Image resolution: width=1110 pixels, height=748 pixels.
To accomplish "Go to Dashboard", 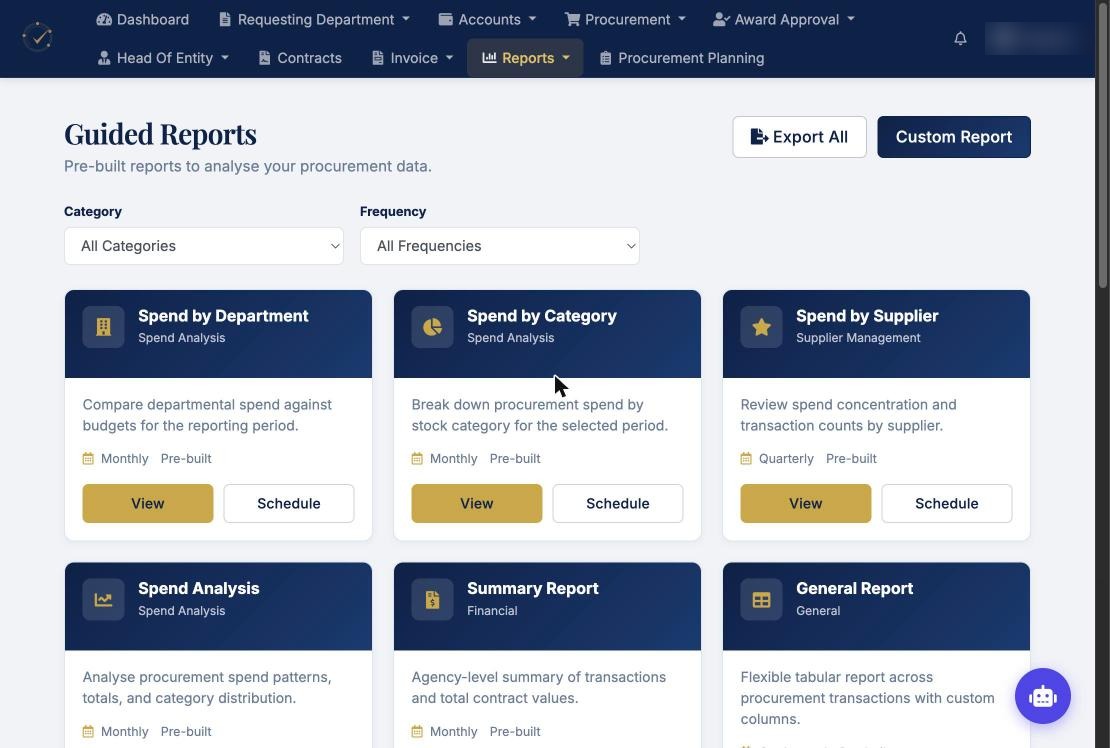I will click(x=142, y=20).
